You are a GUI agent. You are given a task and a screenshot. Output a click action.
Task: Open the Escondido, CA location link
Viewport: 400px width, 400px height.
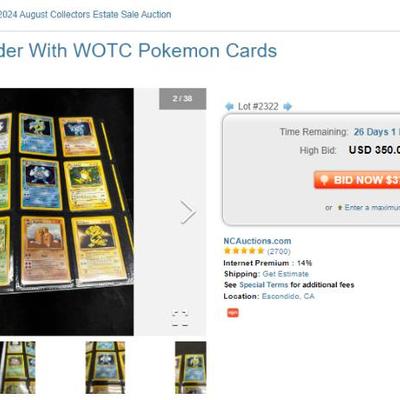tap(288, 296)
